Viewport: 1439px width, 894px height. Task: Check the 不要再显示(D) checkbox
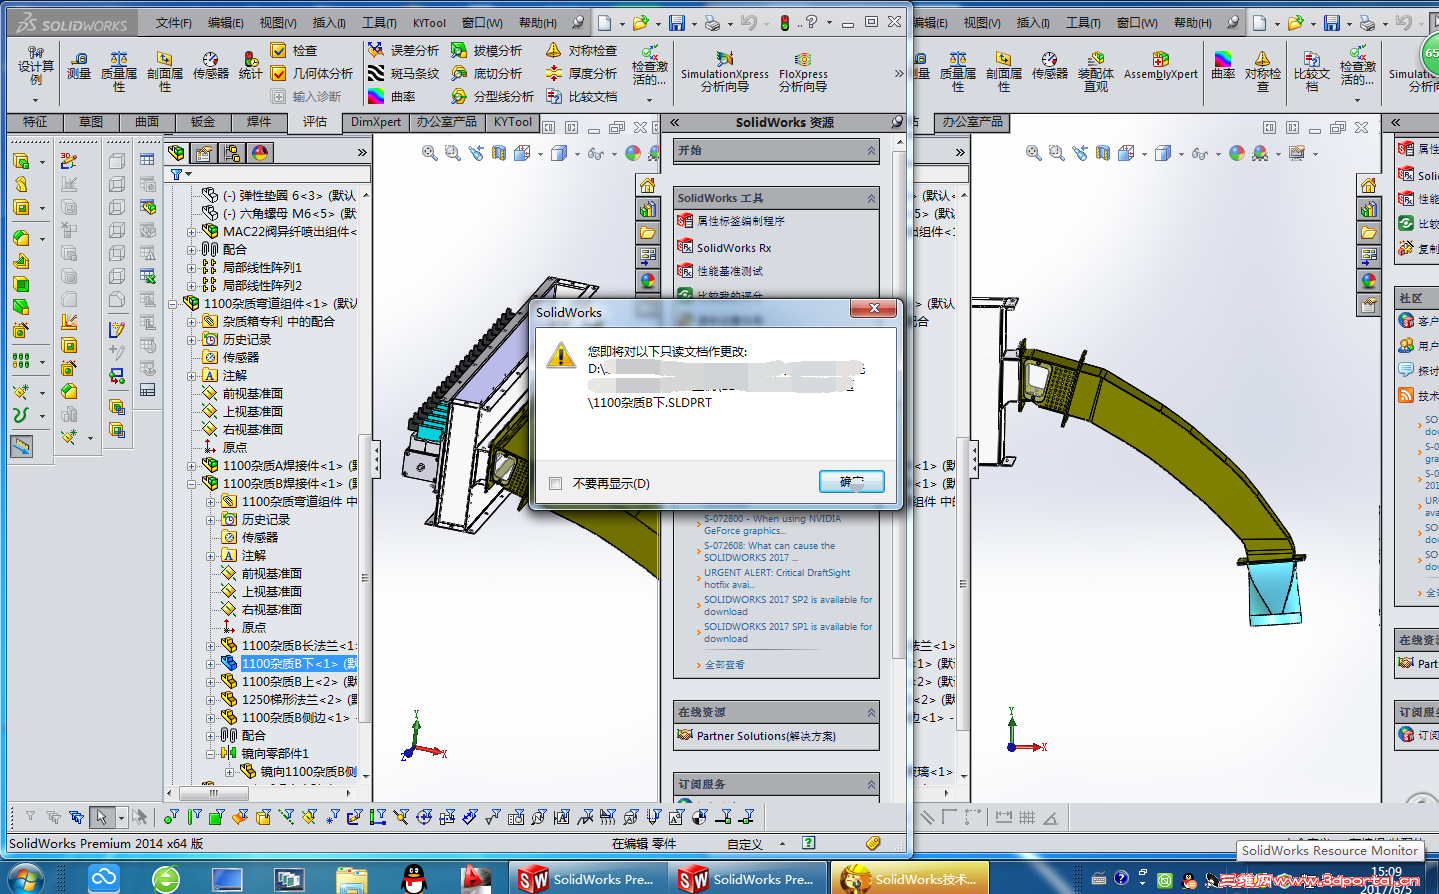click(x=556, y=484)
